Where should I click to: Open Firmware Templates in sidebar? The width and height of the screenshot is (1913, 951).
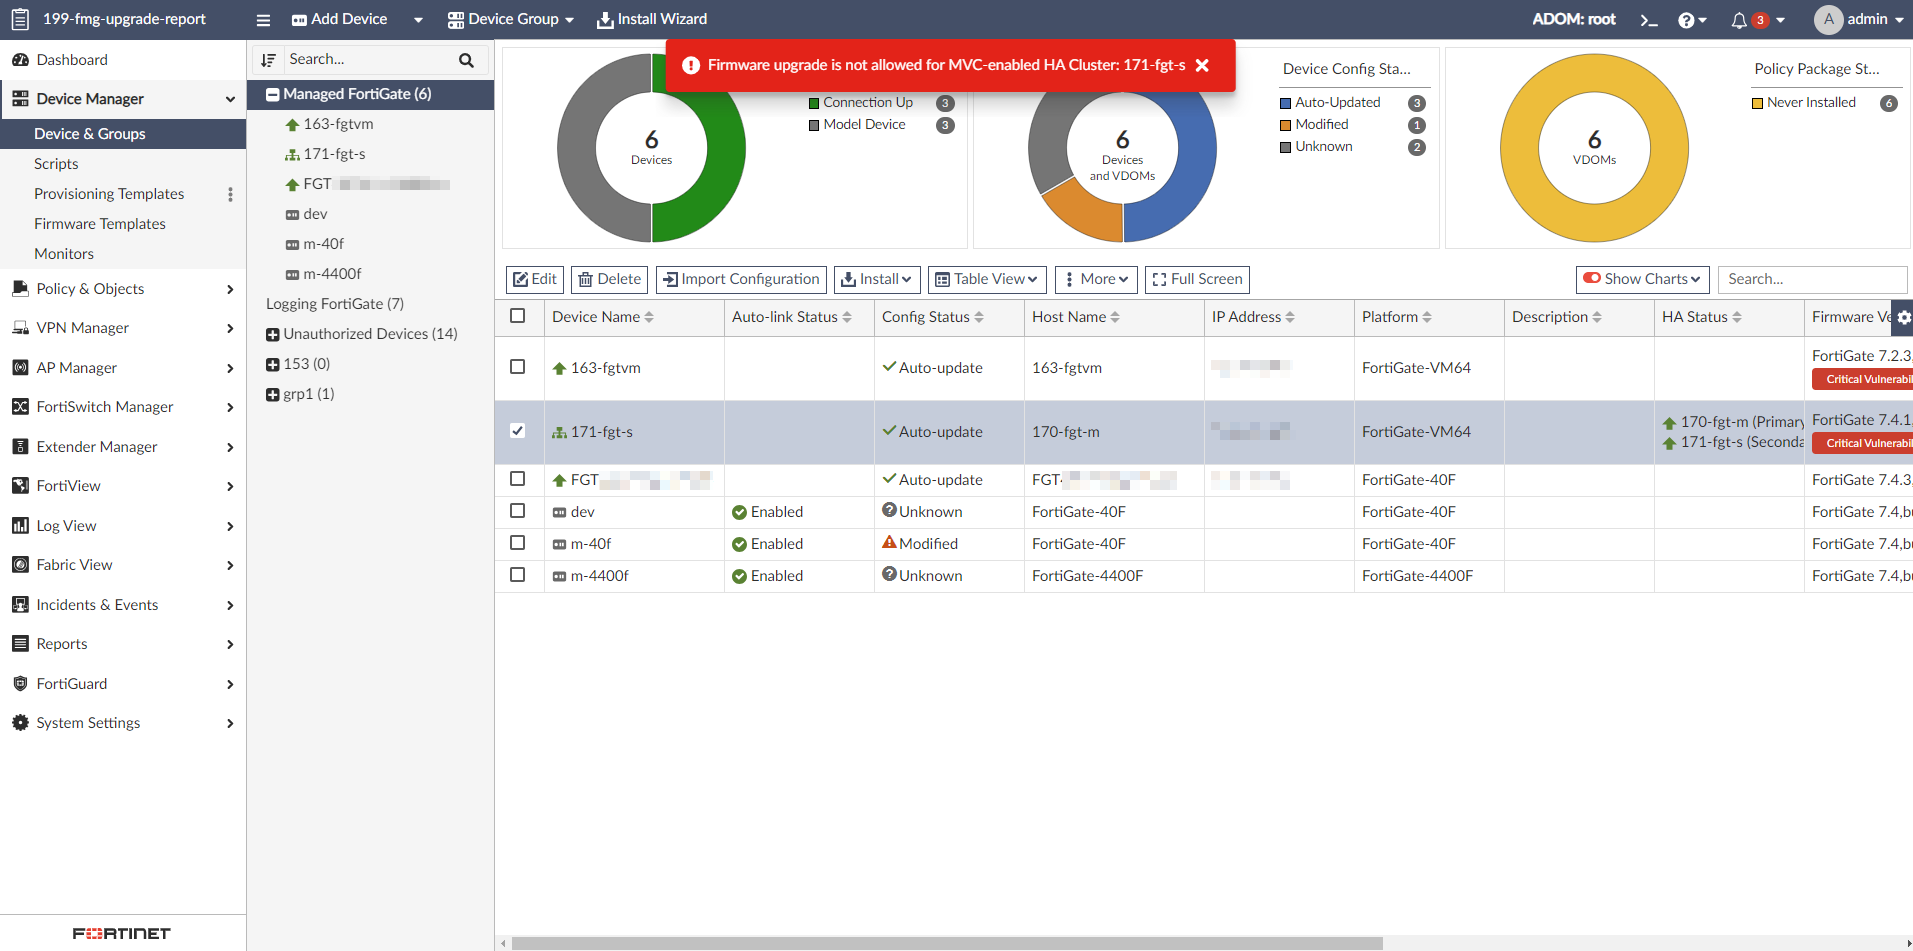(100, 224)
